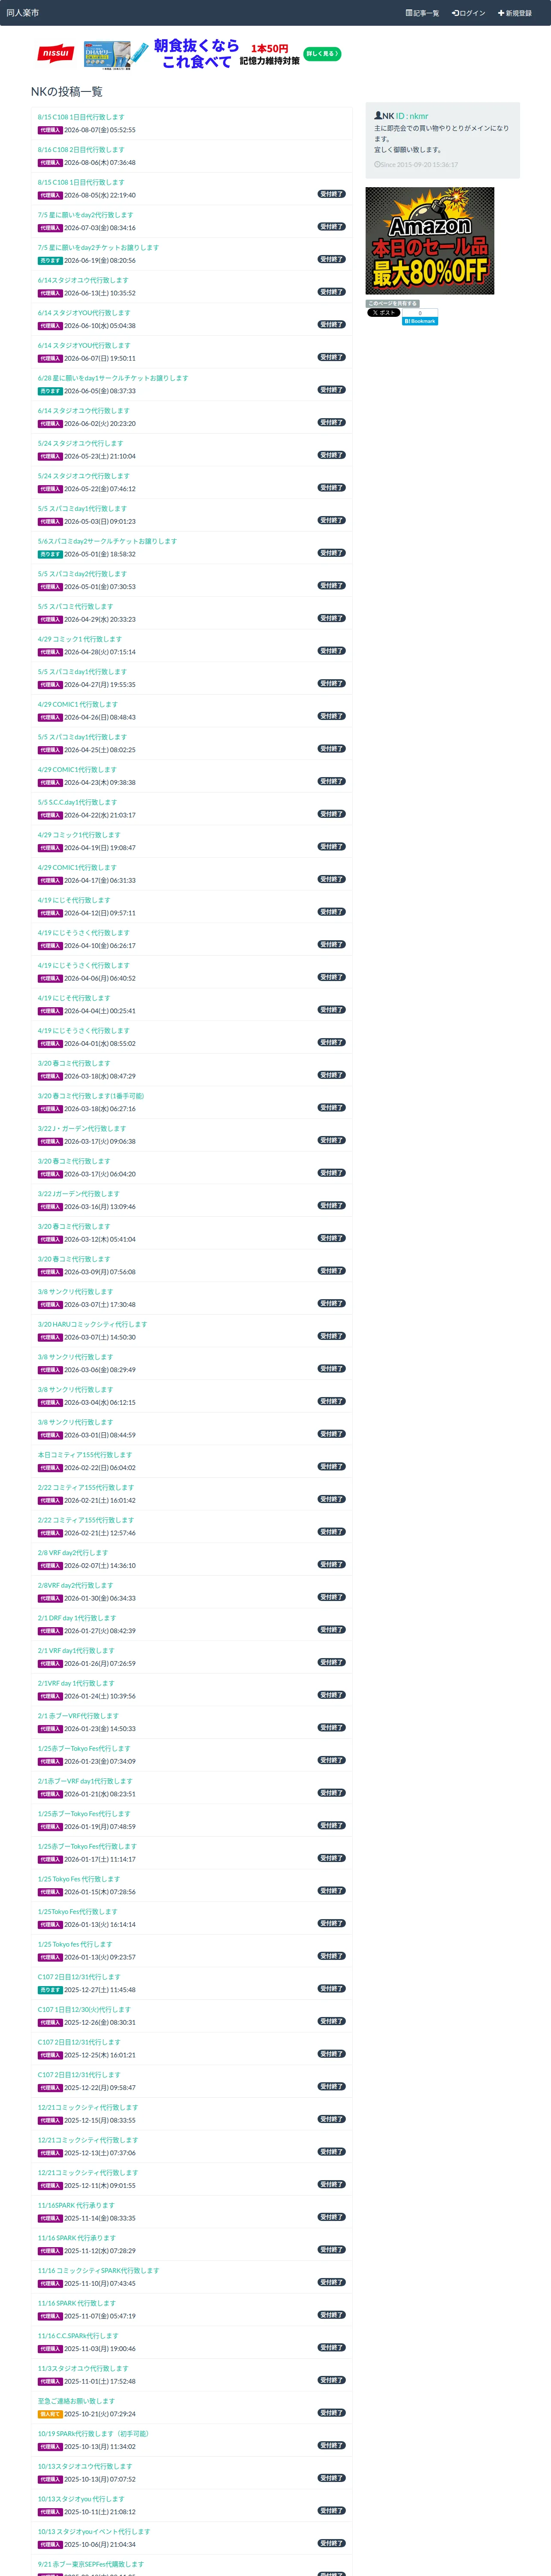The image size is (551, 2576).
Task: Click このページを共有する label
Action: (x=392, y=304)
